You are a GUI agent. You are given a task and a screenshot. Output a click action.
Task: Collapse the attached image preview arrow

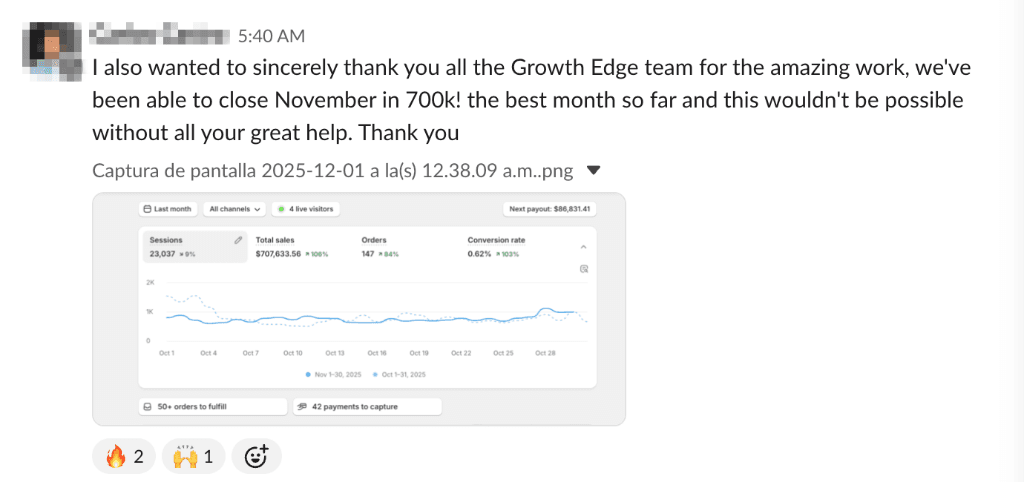(x=593, y=171)
